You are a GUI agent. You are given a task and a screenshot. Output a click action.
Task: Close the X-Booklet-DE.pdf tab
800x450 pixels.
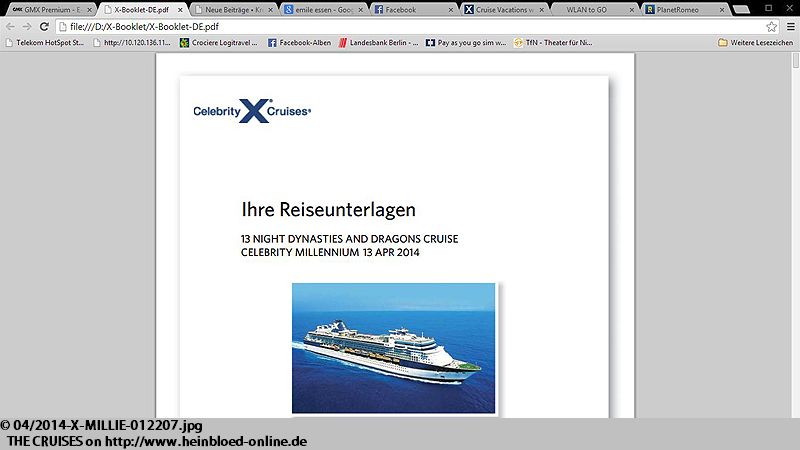click(180, 10)
